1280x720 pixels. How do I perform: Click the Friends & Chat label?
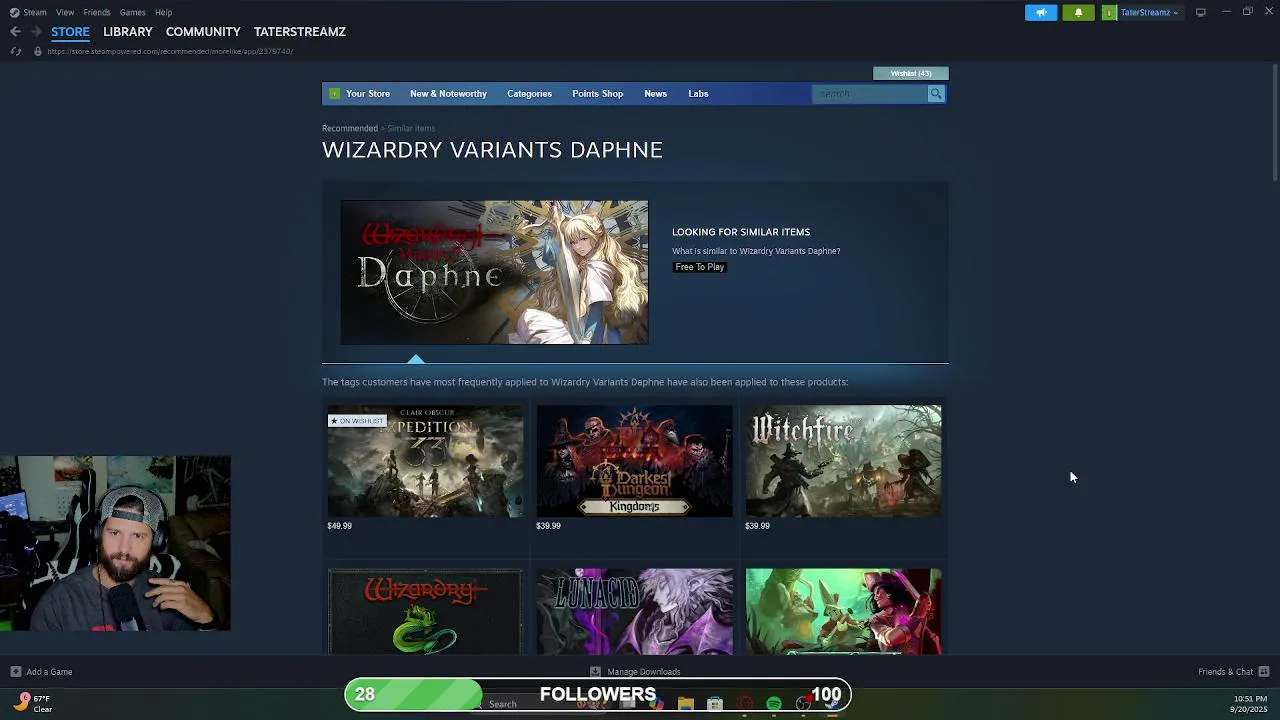pos(1225,672)
